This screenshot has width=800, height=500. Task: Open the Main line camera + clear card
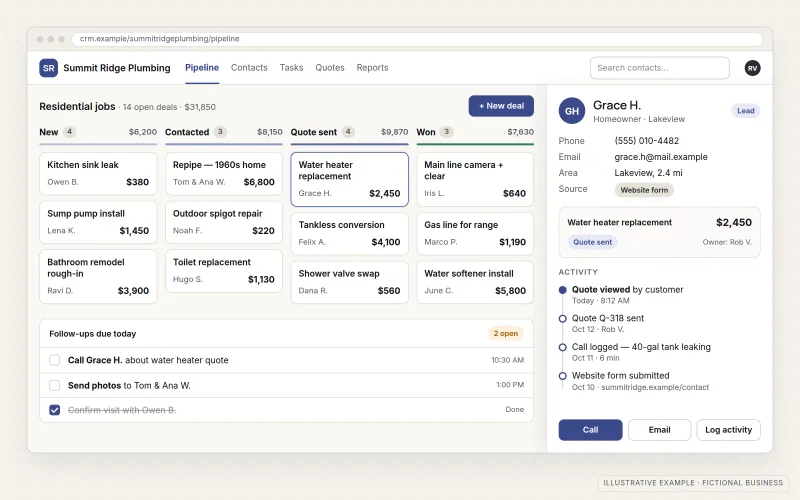click(475, 179)
